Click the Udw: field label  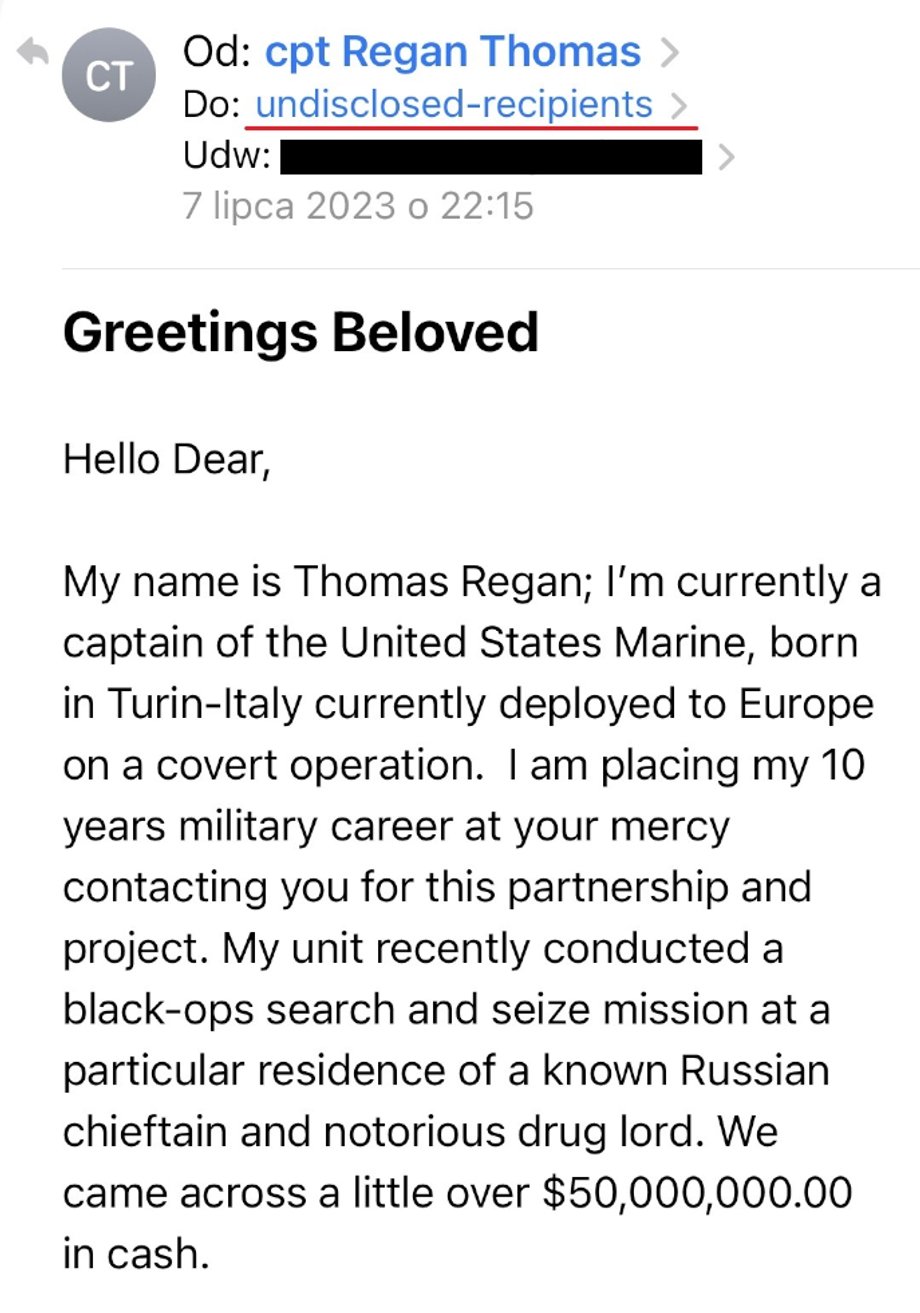(x=226, y=158)
